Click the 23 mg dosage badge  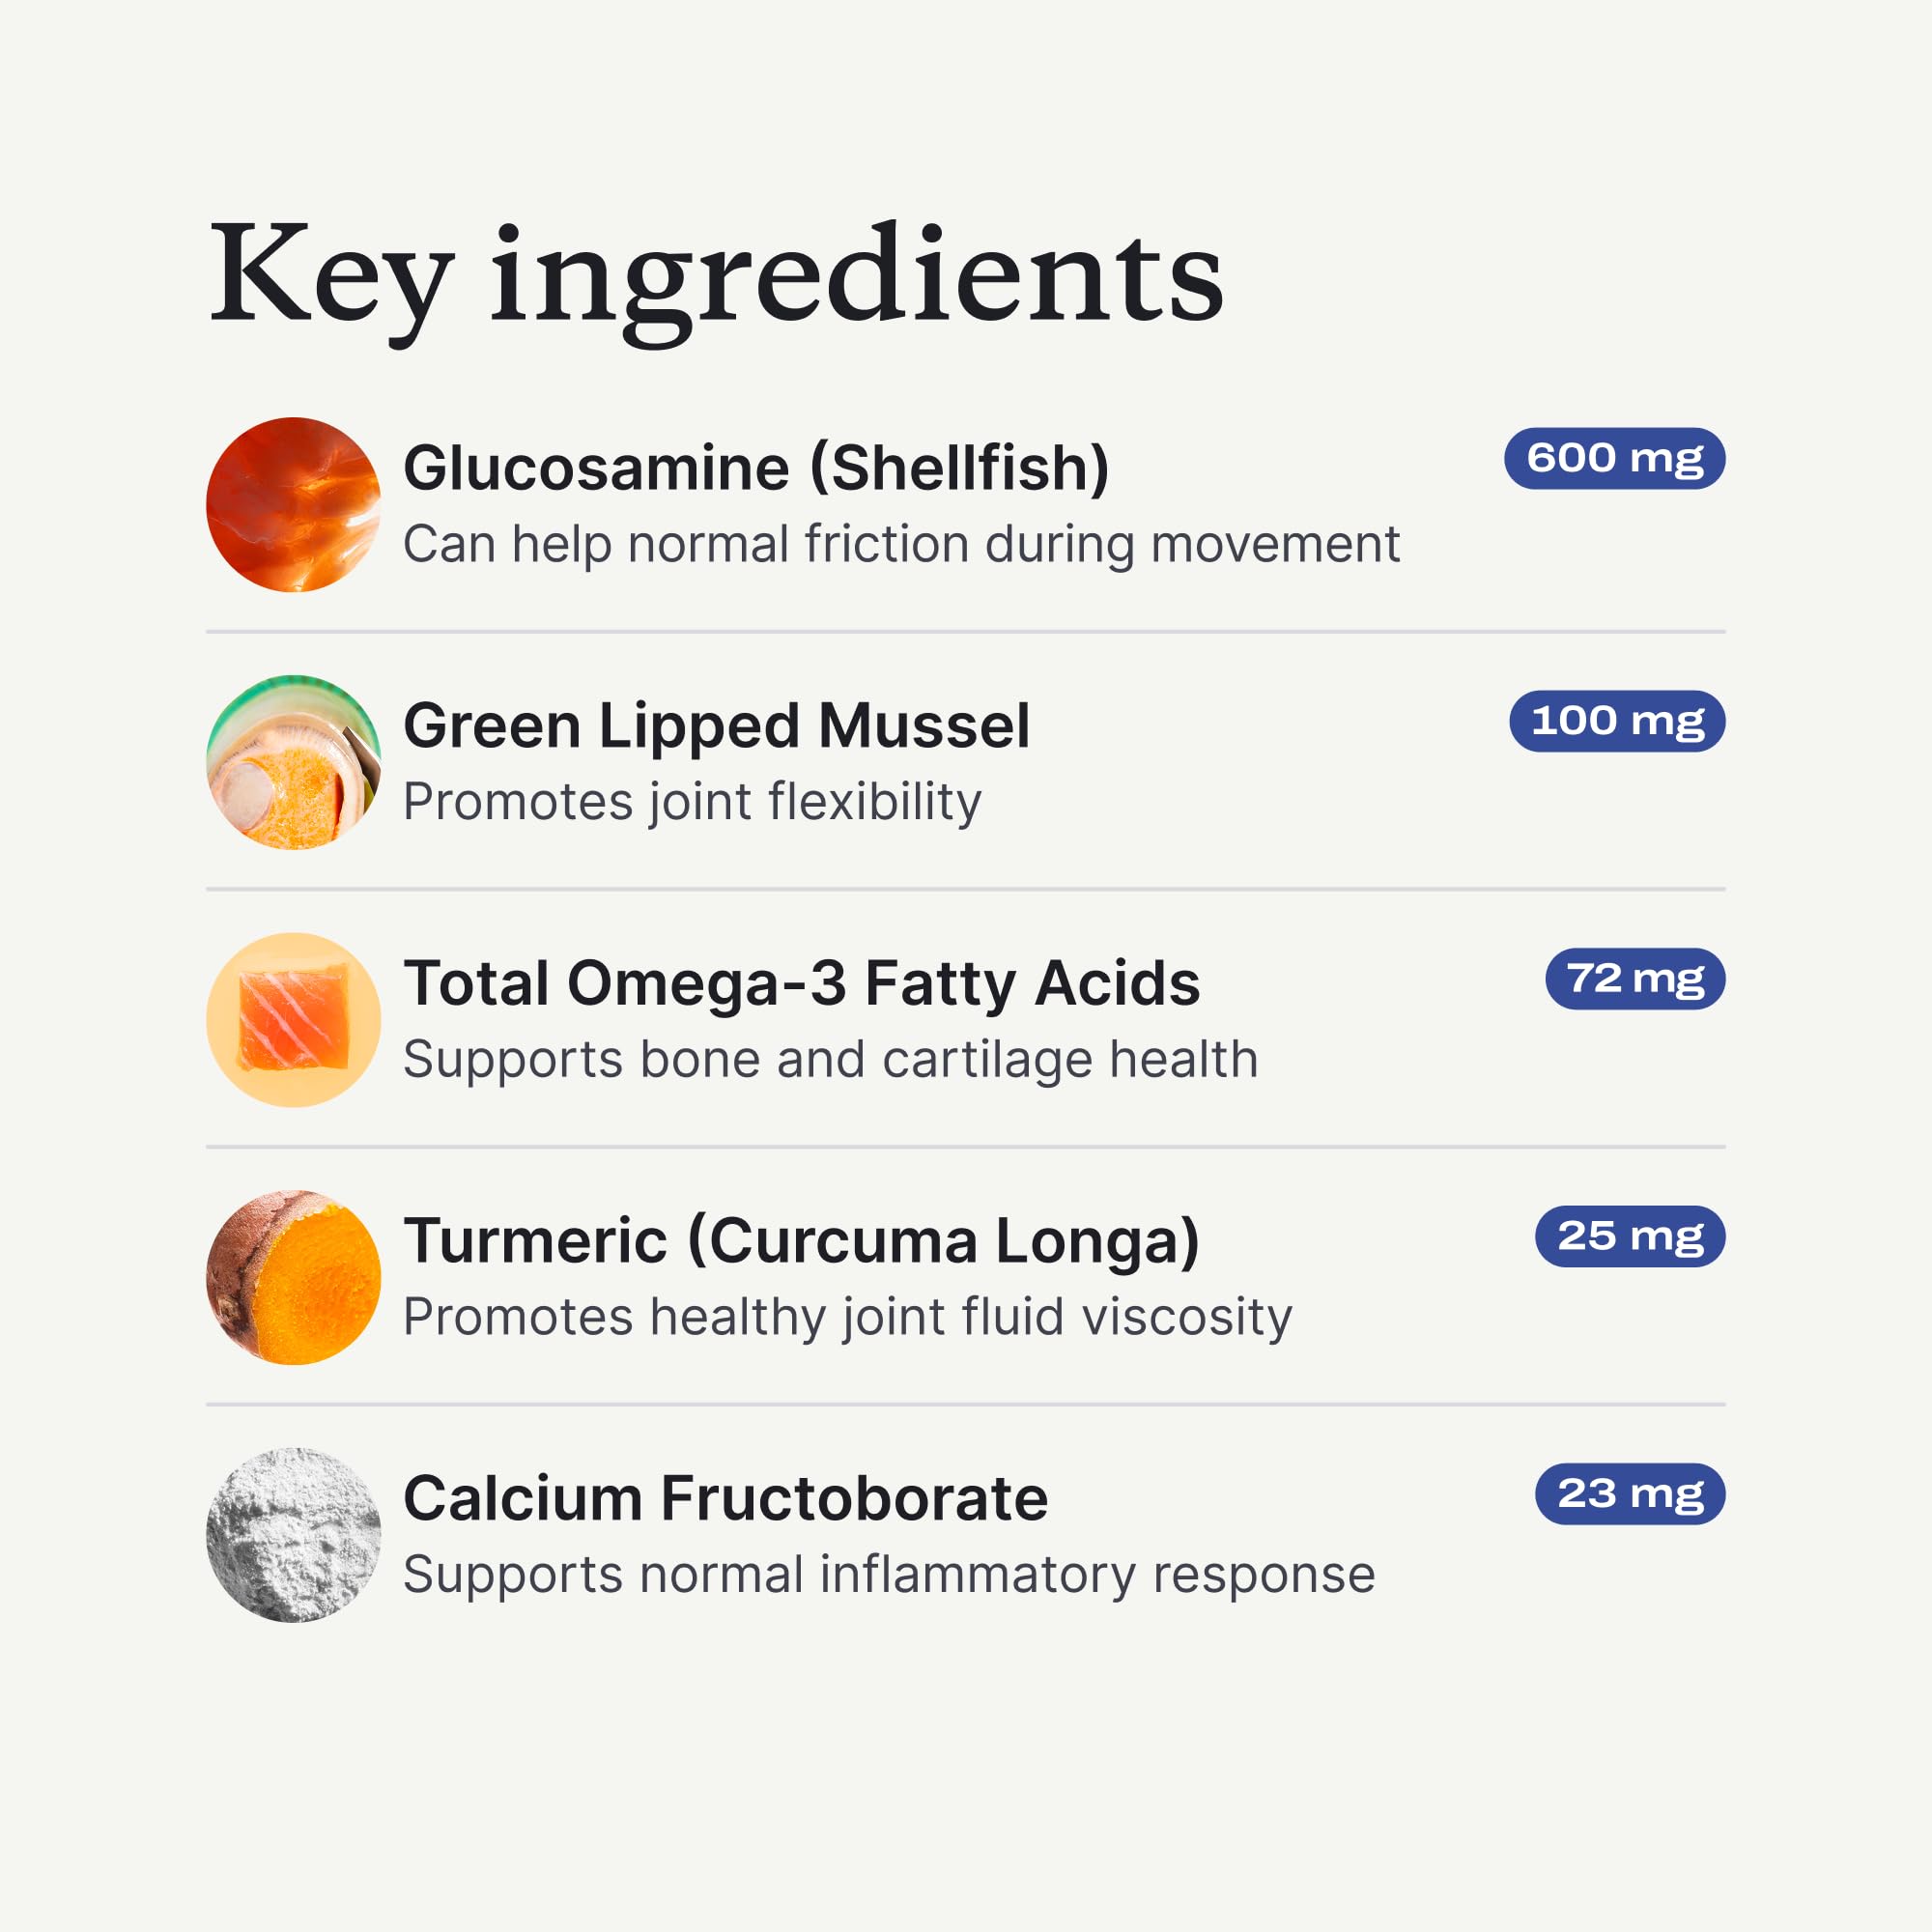1629,1494
